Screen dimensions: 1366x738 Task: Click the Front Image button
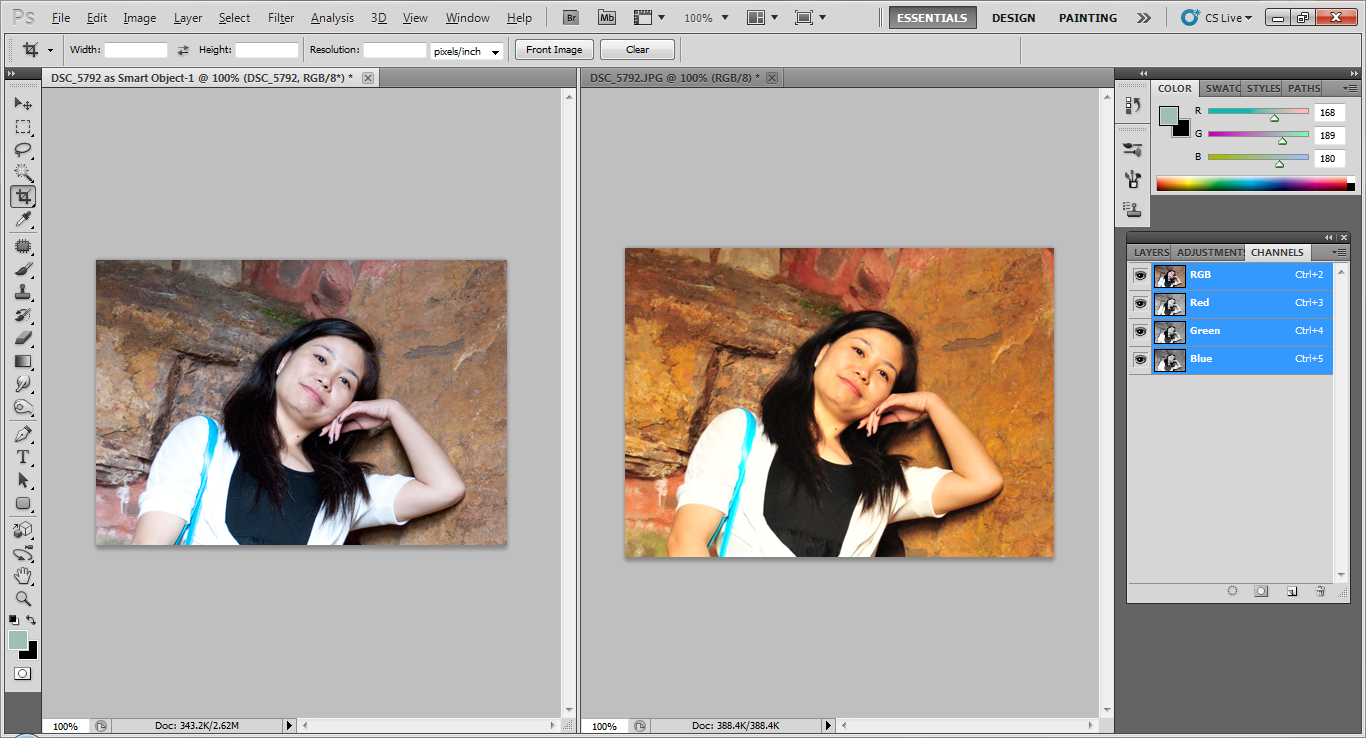[554, 50]
